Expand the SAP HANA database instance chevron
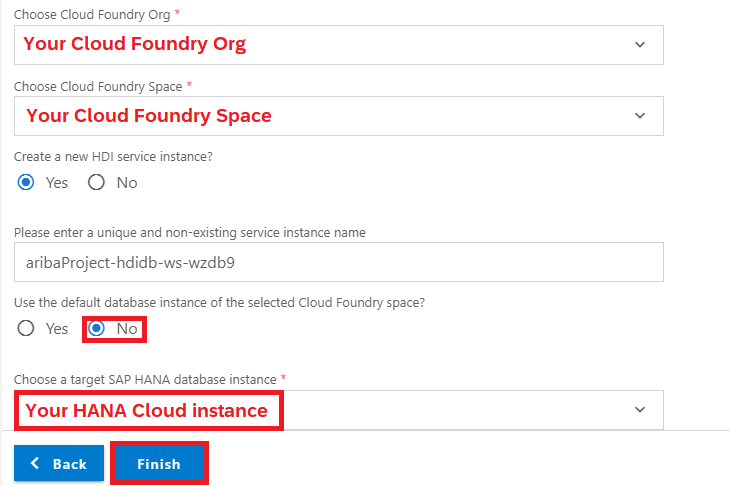 click(x=640, y=410)
